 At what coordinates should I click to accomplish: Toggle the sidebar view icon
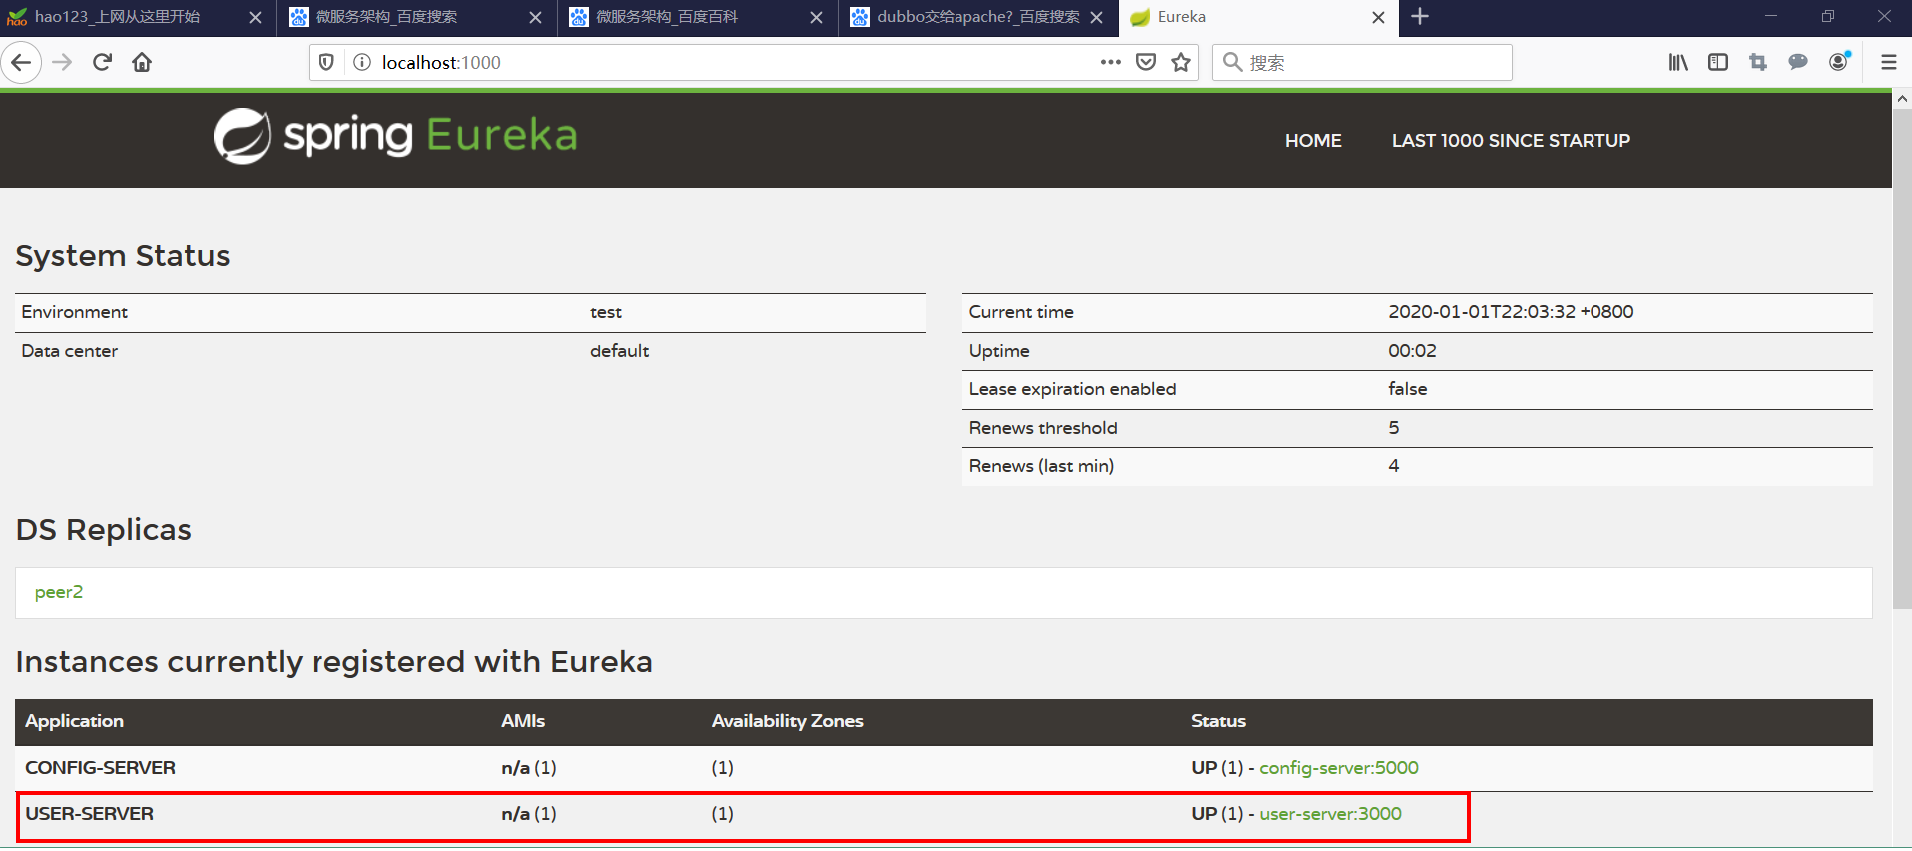1718,62
